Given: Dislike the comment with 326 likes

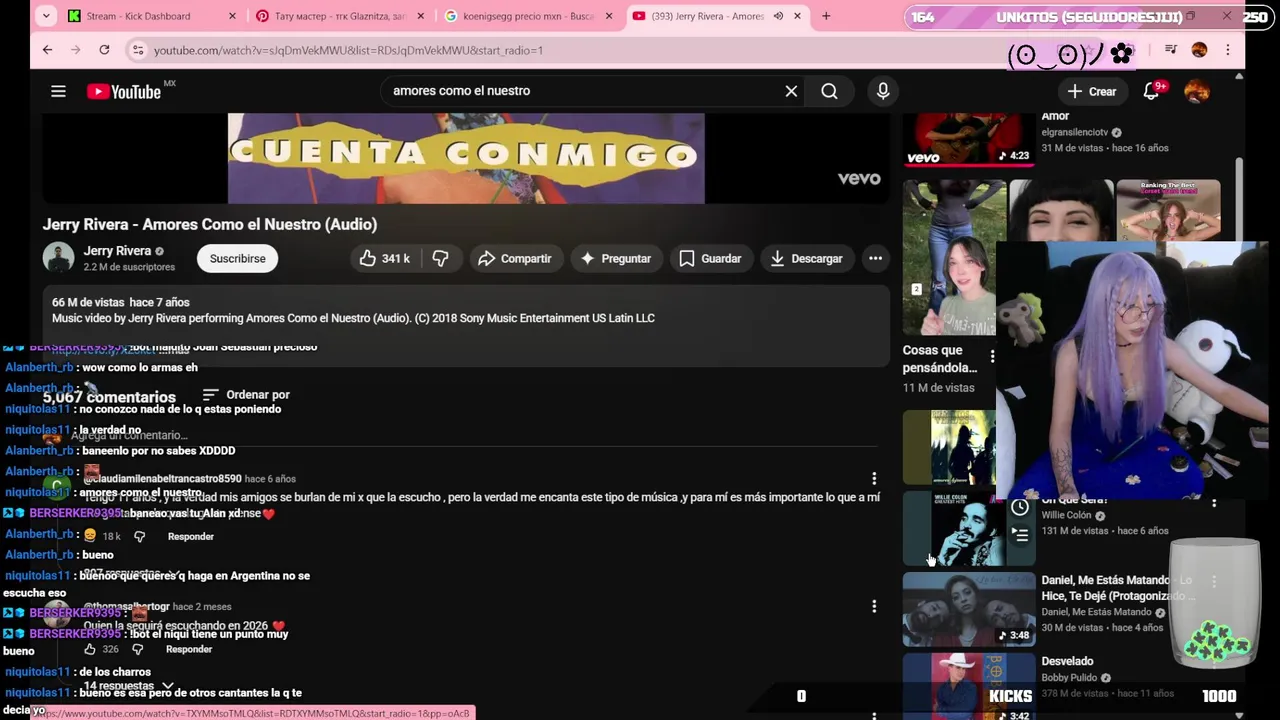Looking at the screenshot, I should click(138, 649).
